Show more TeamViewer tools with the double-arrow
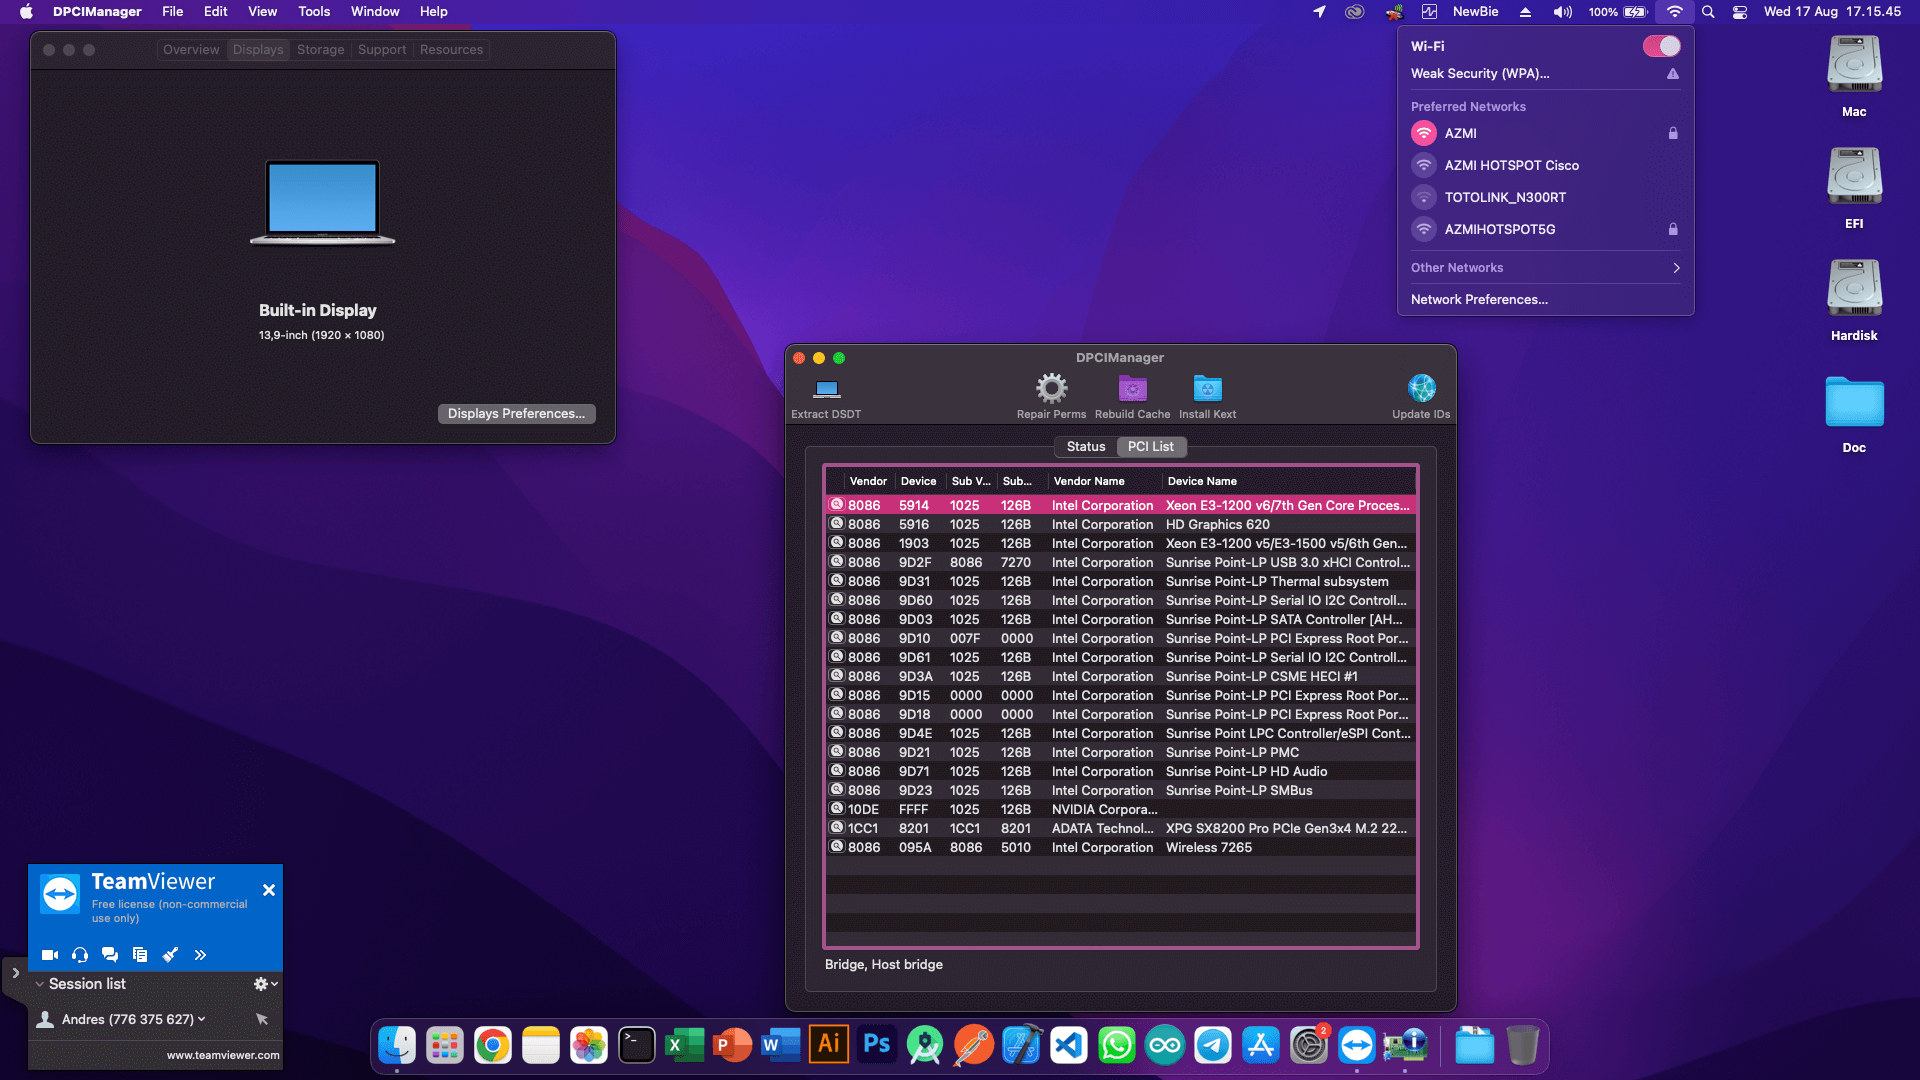This screenshot has height=1080, width=1920. (x=200, y=955)
